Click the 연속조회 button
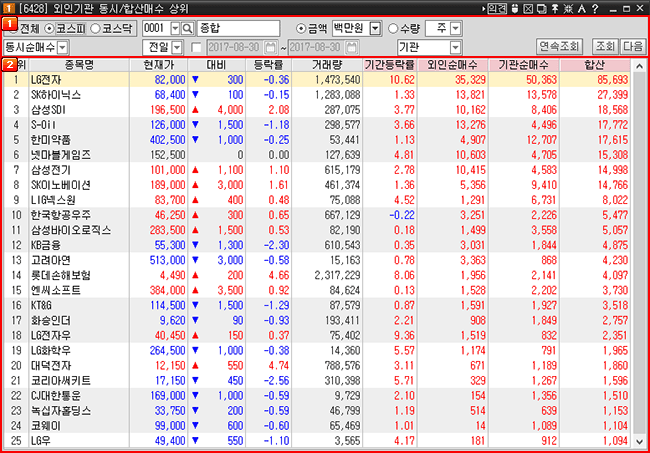This screenshot has height=453, width=650. 559,46
